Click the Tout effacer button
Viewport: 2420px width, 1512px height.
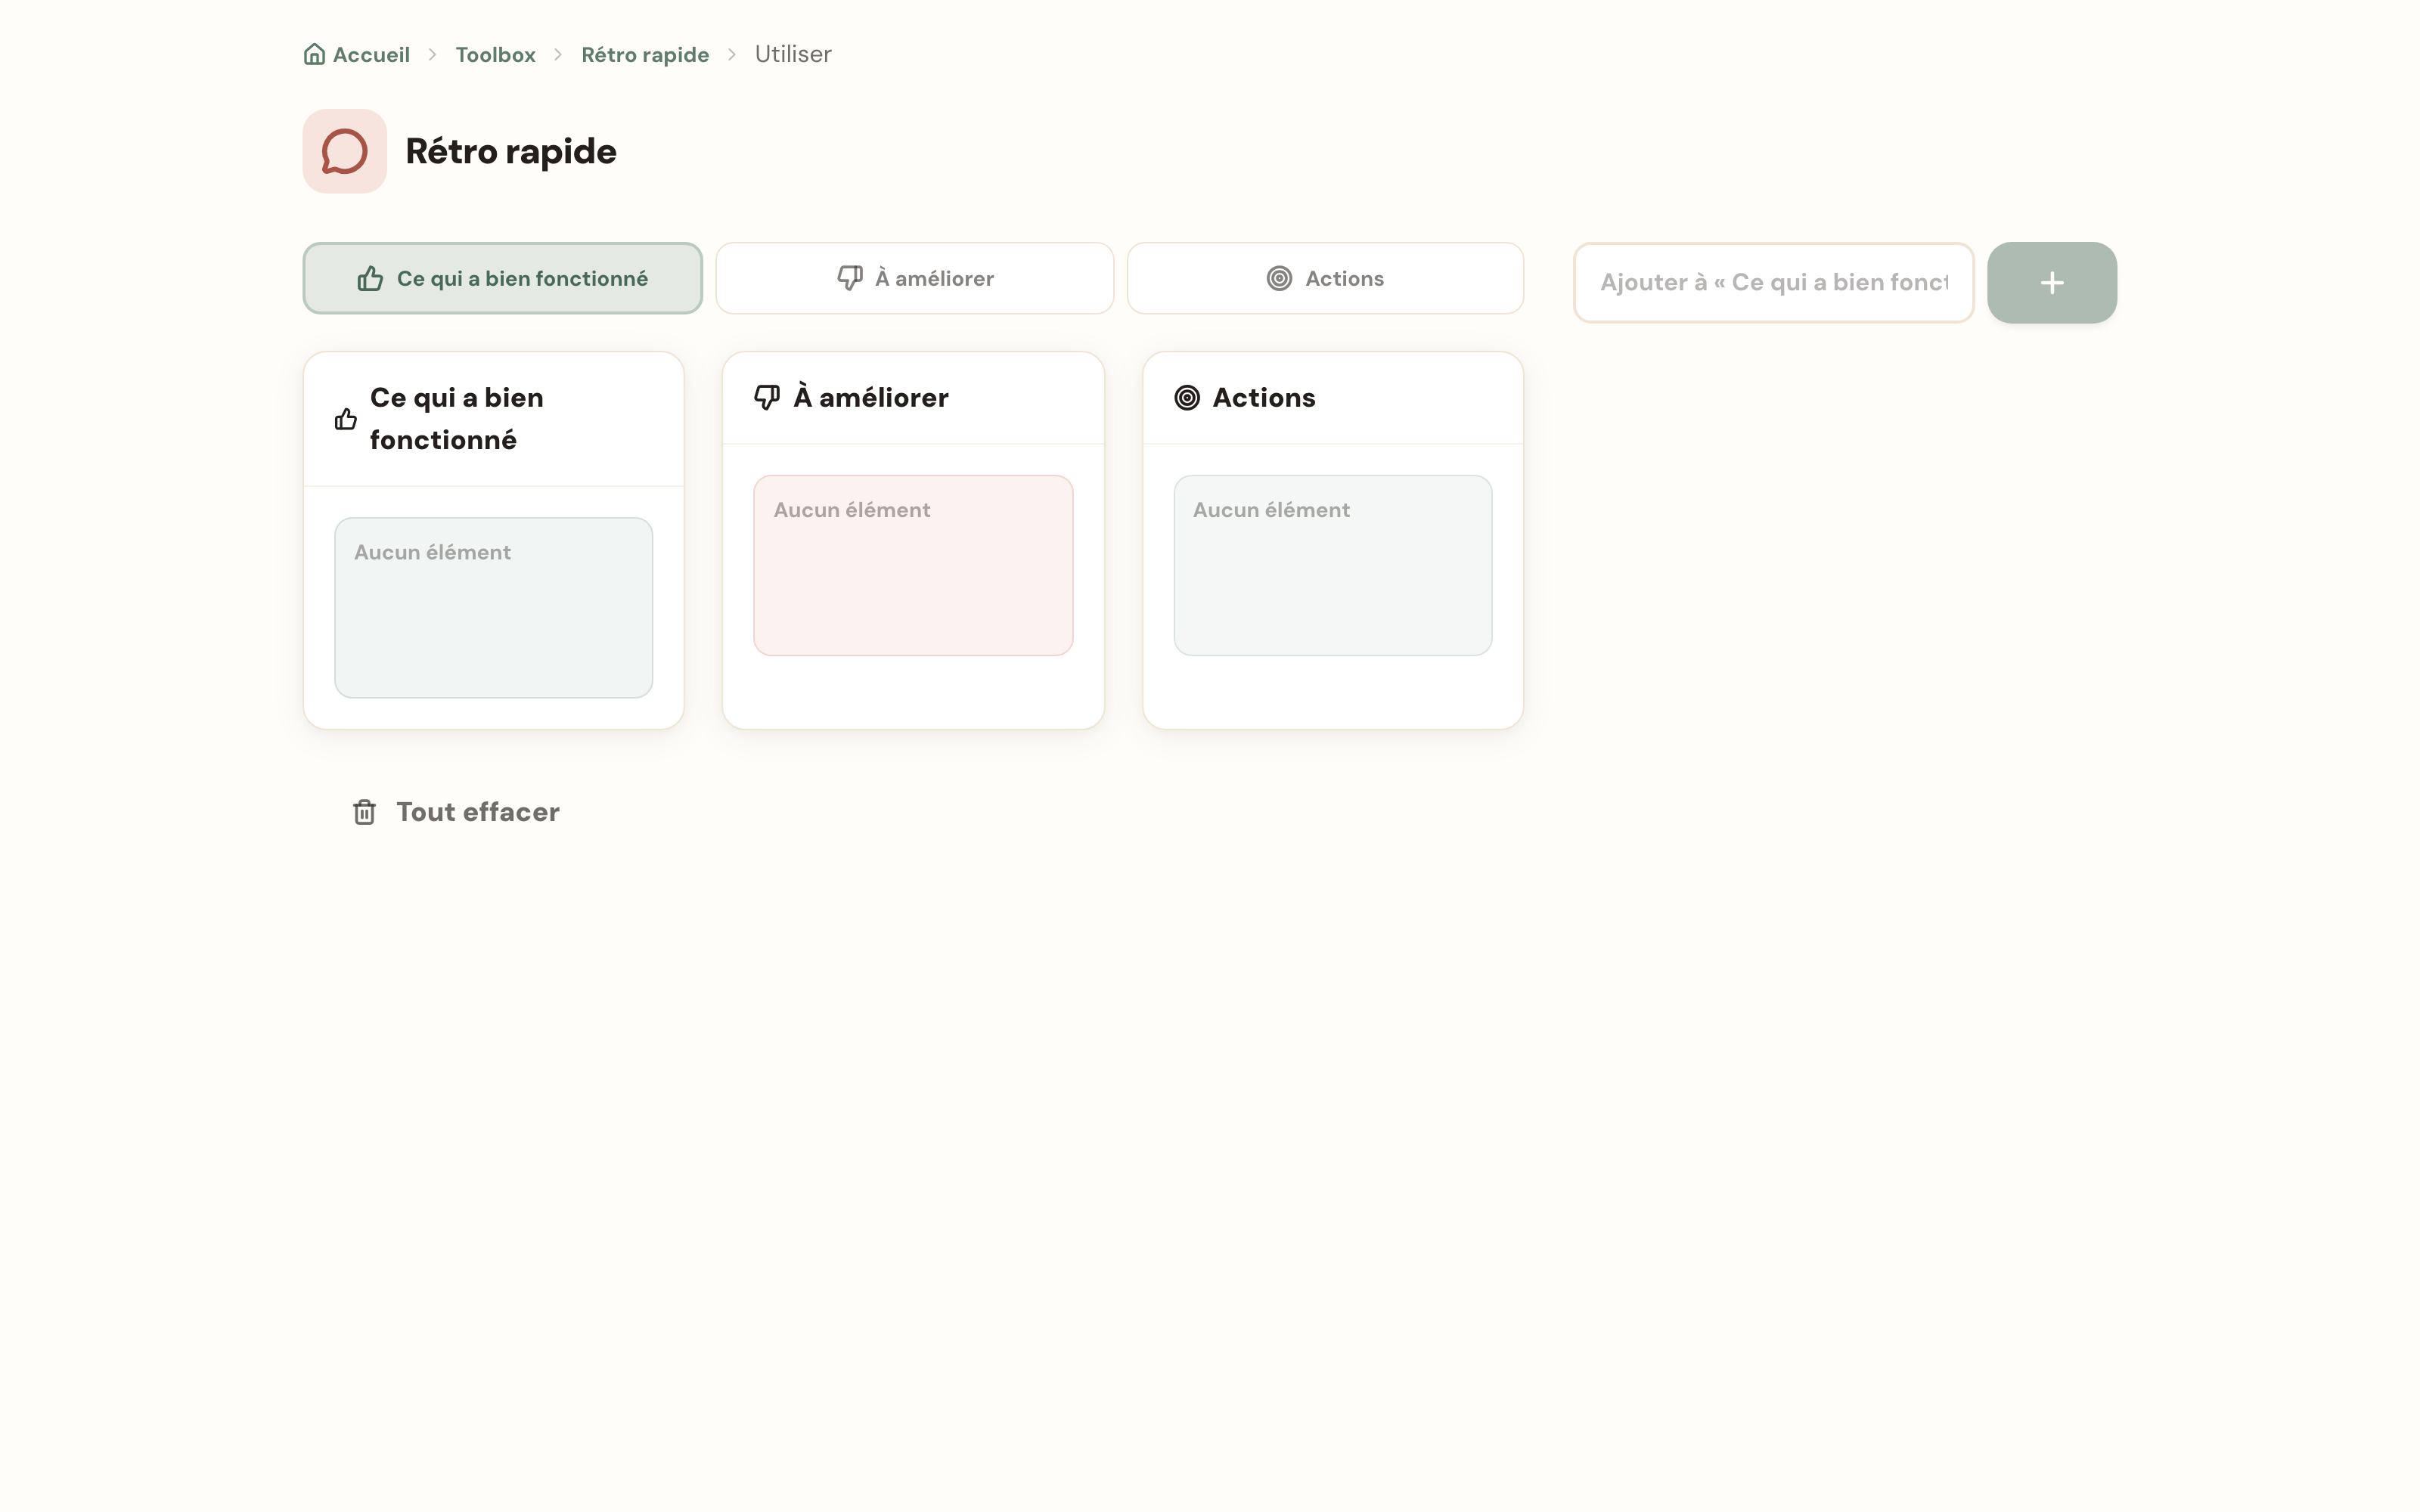456,812
